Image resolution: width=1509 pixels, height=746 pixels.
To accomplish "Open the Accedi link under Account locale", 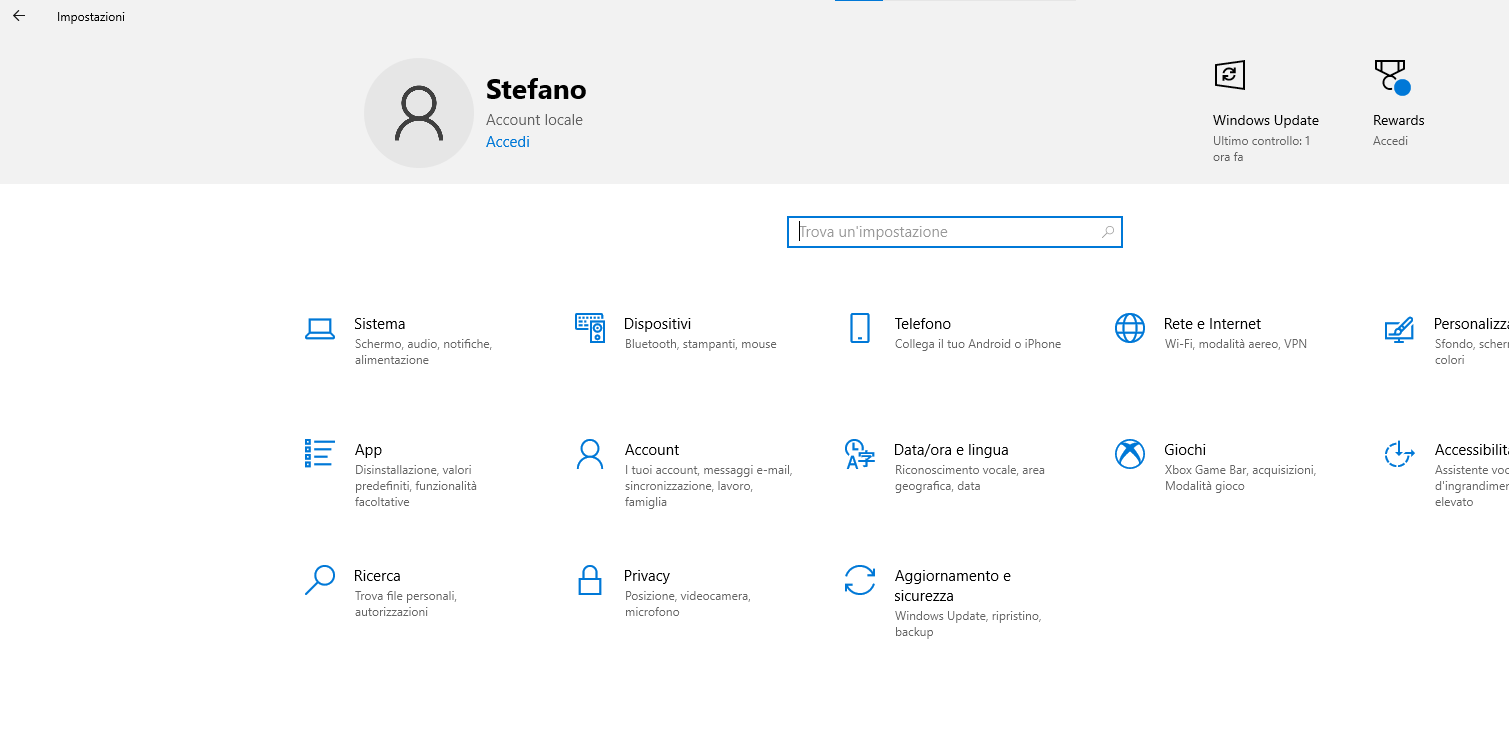I will (508, 142).
